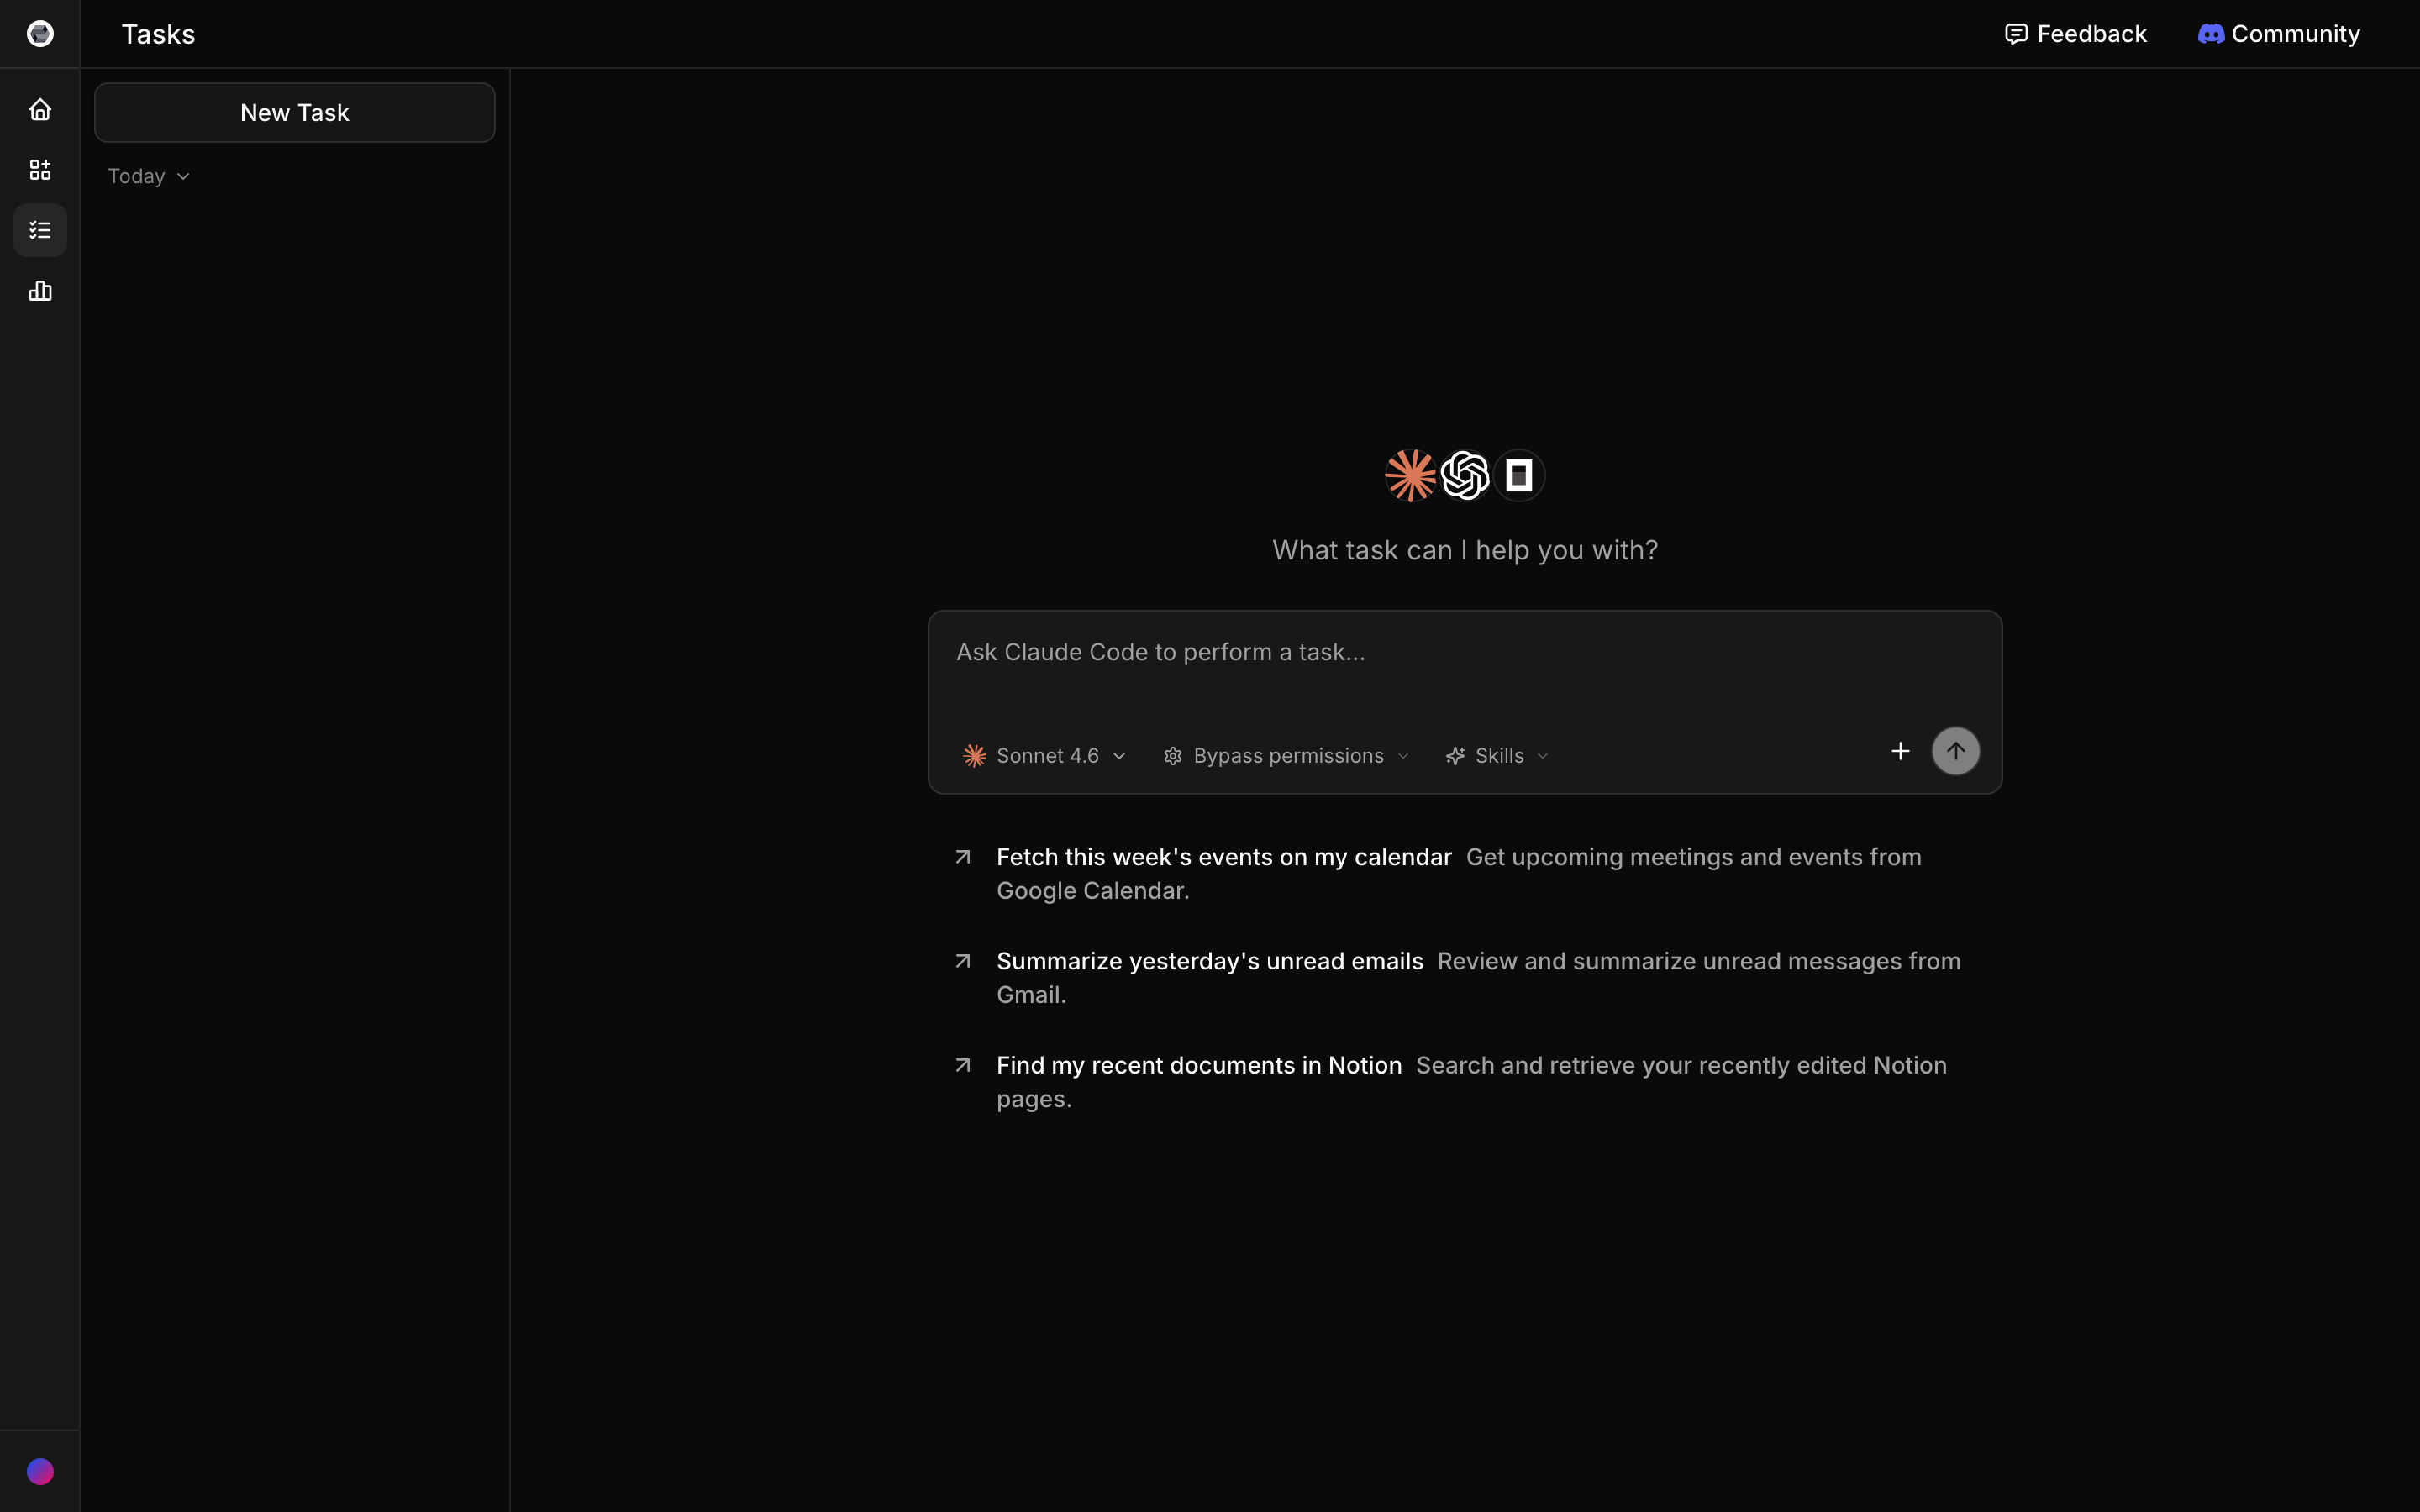Screen dimensions: 2420x1512
Task: Open the Bypass permissions dropdown
Action: (x=1287, y=756)
